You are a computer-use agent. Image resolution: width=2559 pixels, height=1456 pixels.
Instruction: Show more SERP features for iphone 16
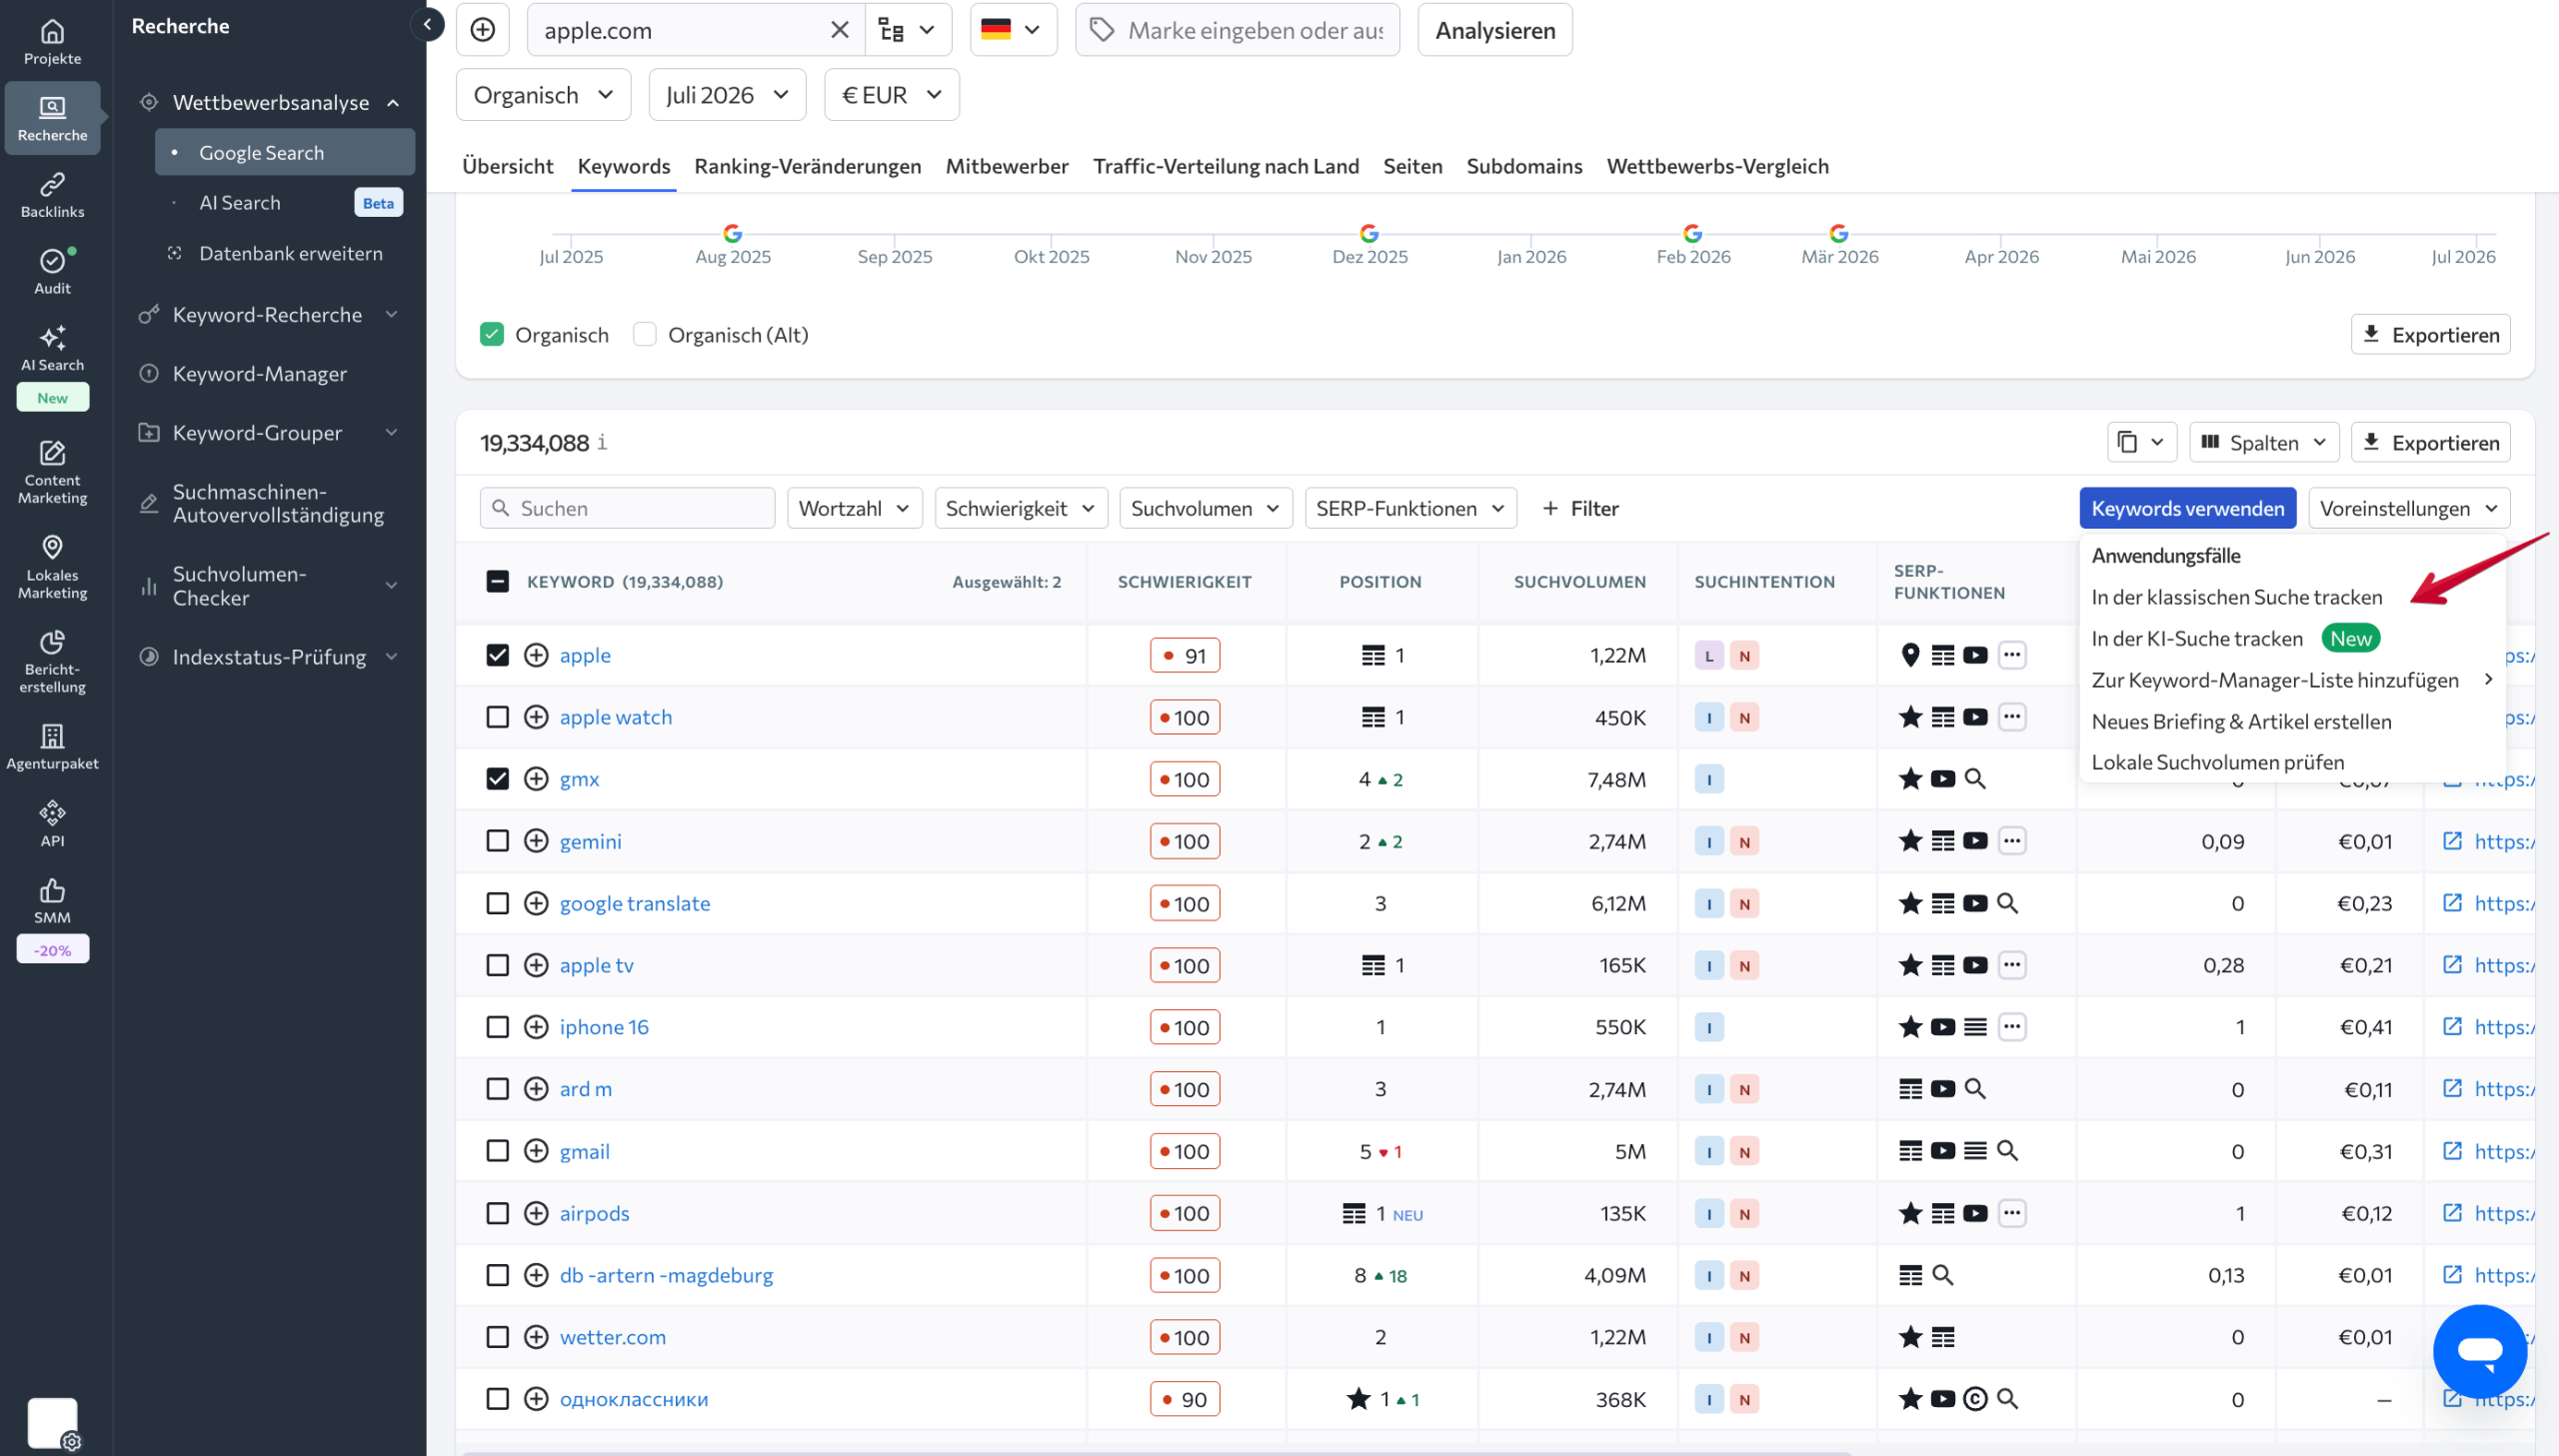point(2012,1027)
